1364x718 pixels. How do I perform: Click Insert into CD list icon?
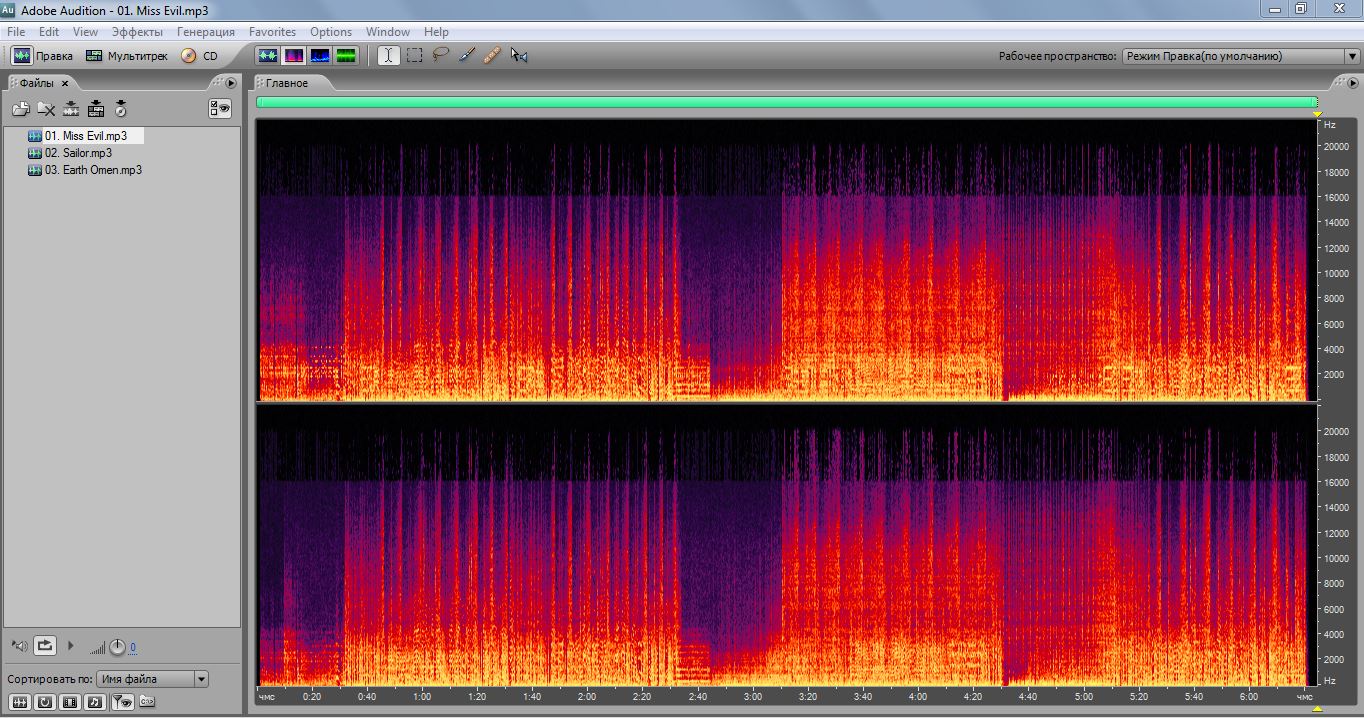click(120, 109)
